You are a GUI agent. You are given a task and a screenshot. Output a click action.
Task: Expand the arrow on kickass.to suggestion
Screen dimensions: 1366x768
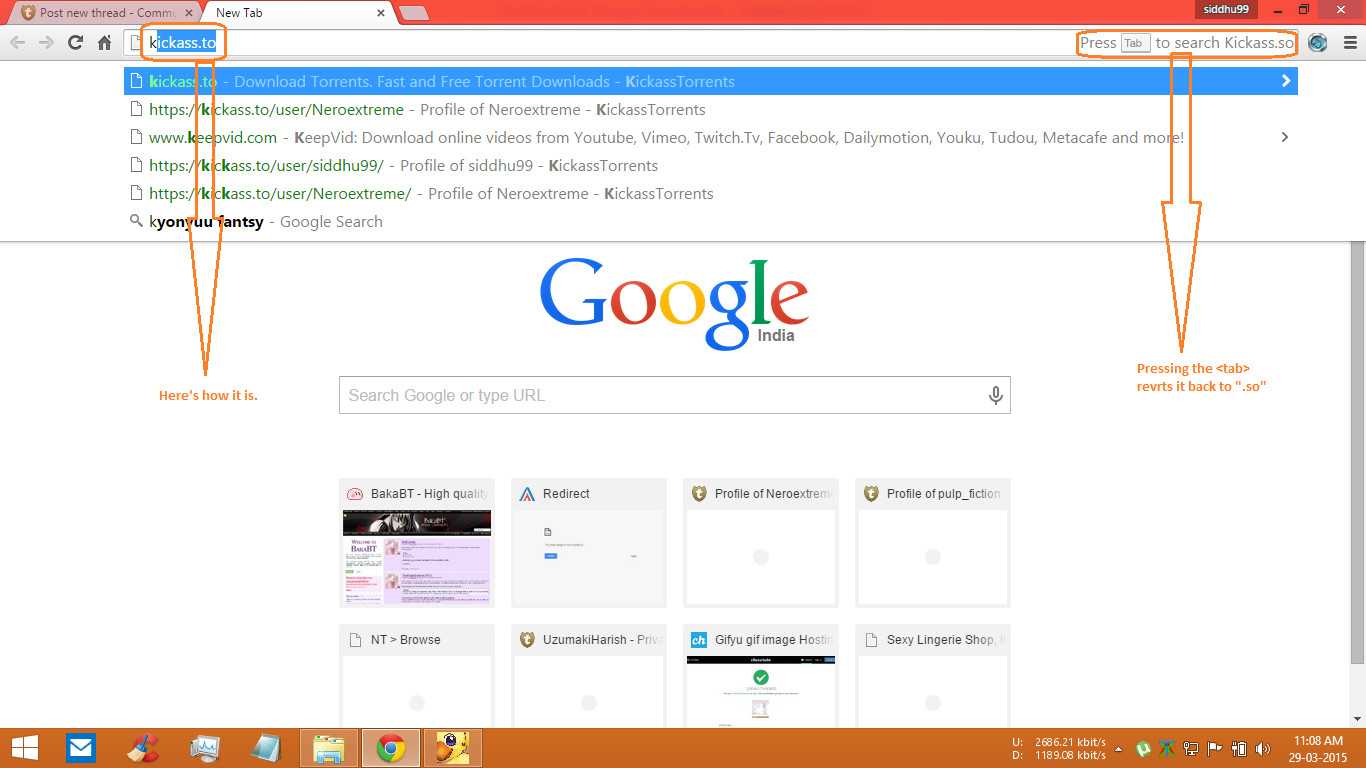(1286, 81)
